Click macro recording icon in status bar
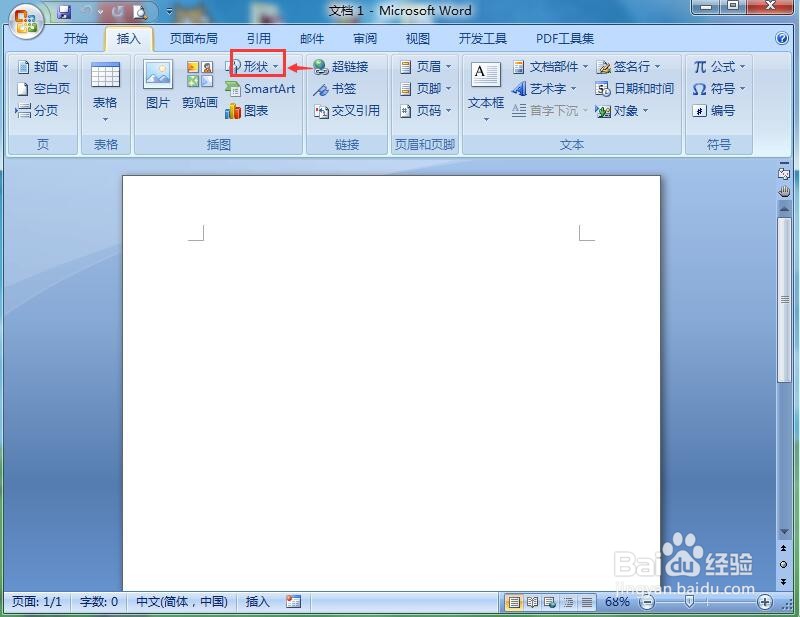 point(293,602)
